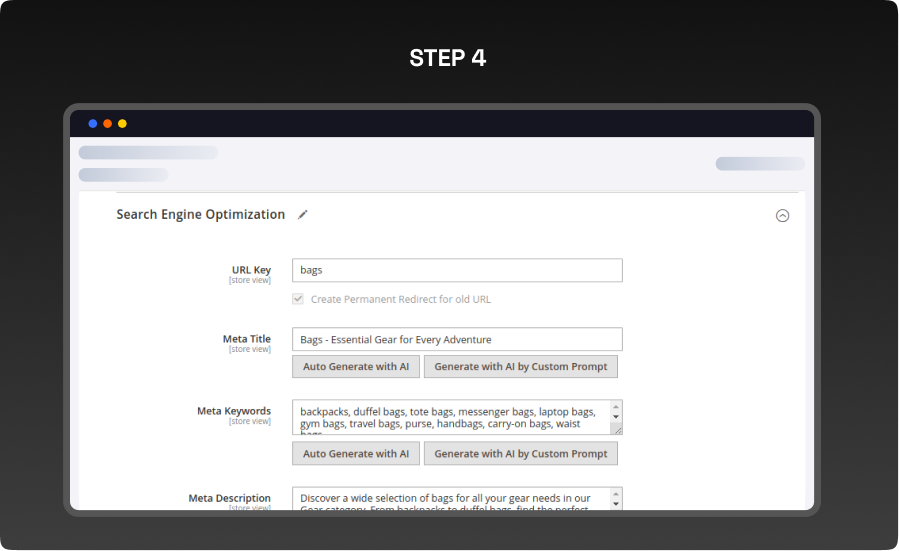Click the blue dot in window title bar
The width and height of the screenshot is (899, 551).
coord(93,124)
